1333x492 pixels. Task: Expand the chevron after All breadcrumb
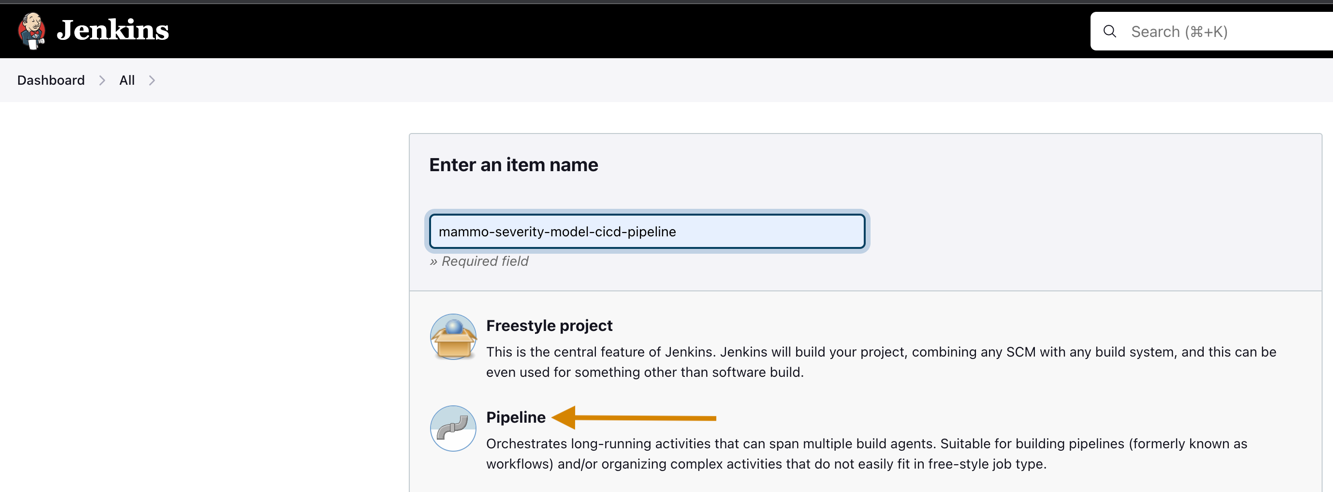(152, 80)
